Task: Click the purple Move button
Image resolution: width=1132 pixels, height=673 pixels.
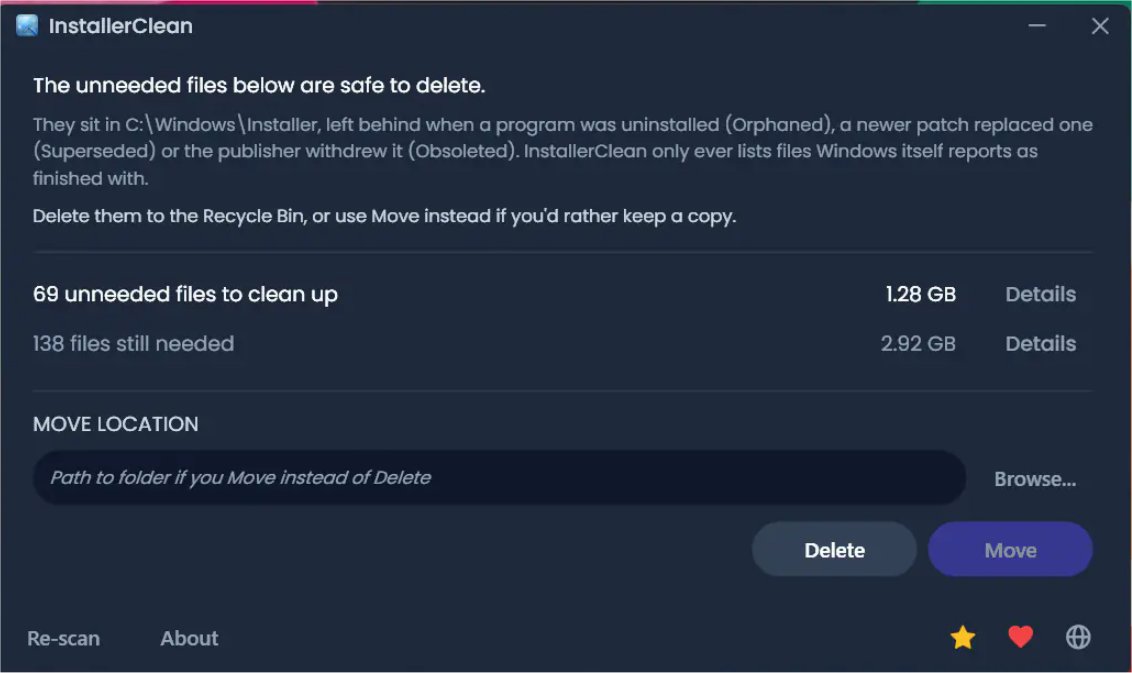Action: (1010, 550)
